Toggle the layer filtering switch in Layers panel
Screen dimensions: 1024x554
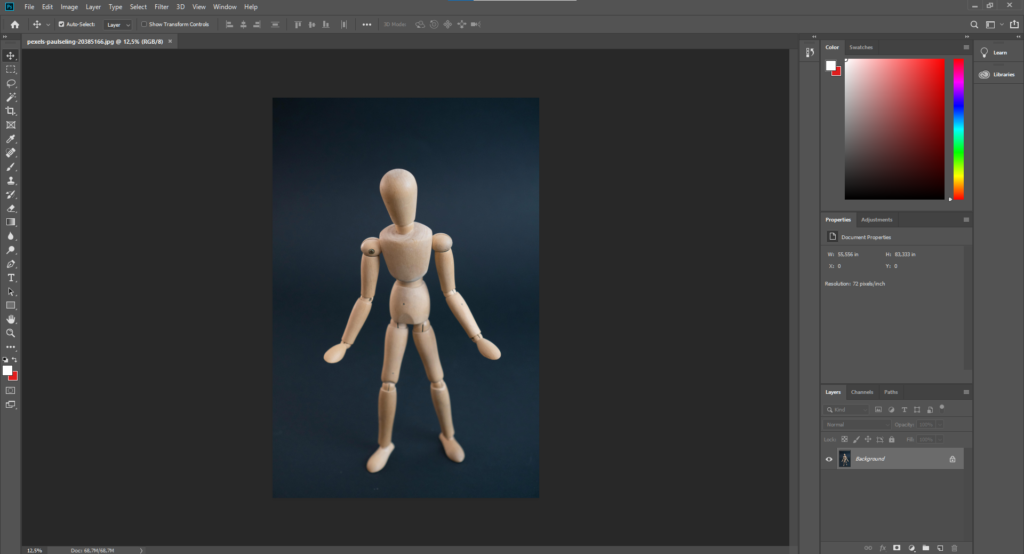pyautogui.click(x=942, y=408)
